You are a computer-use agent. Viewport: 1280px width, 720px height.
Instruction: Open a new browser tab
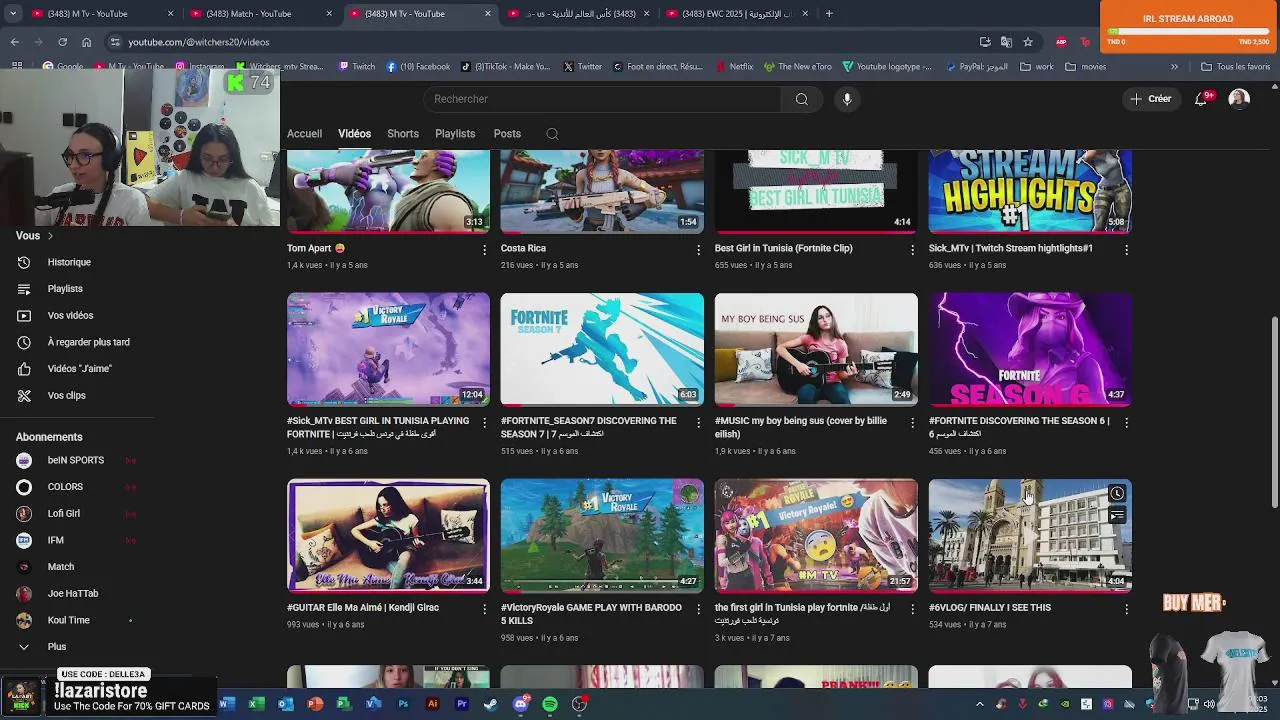coord(829,14)
